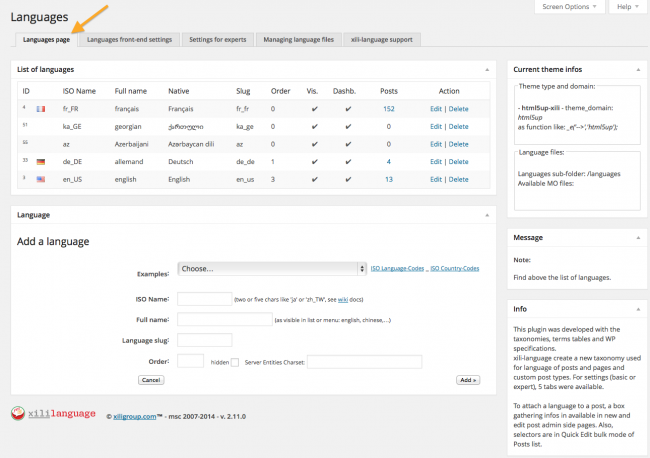Go to Managing language files tab
This screenshot has width=650, height=458.
pyautogui.click(x=298, y=40)
